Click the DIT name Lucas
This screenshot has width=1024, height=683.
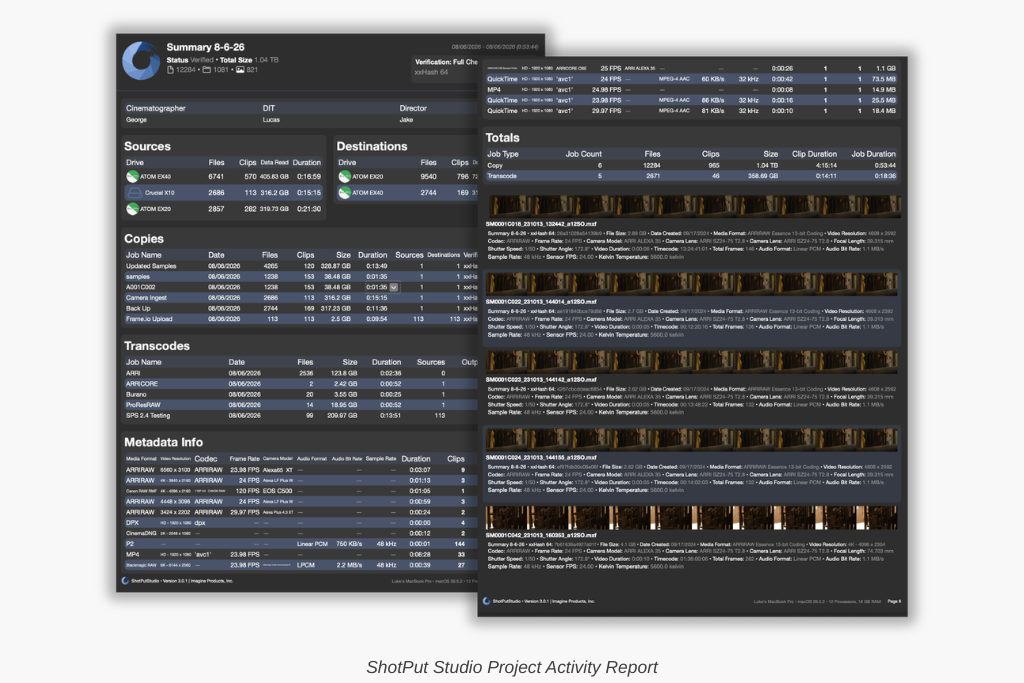point(271,120)
